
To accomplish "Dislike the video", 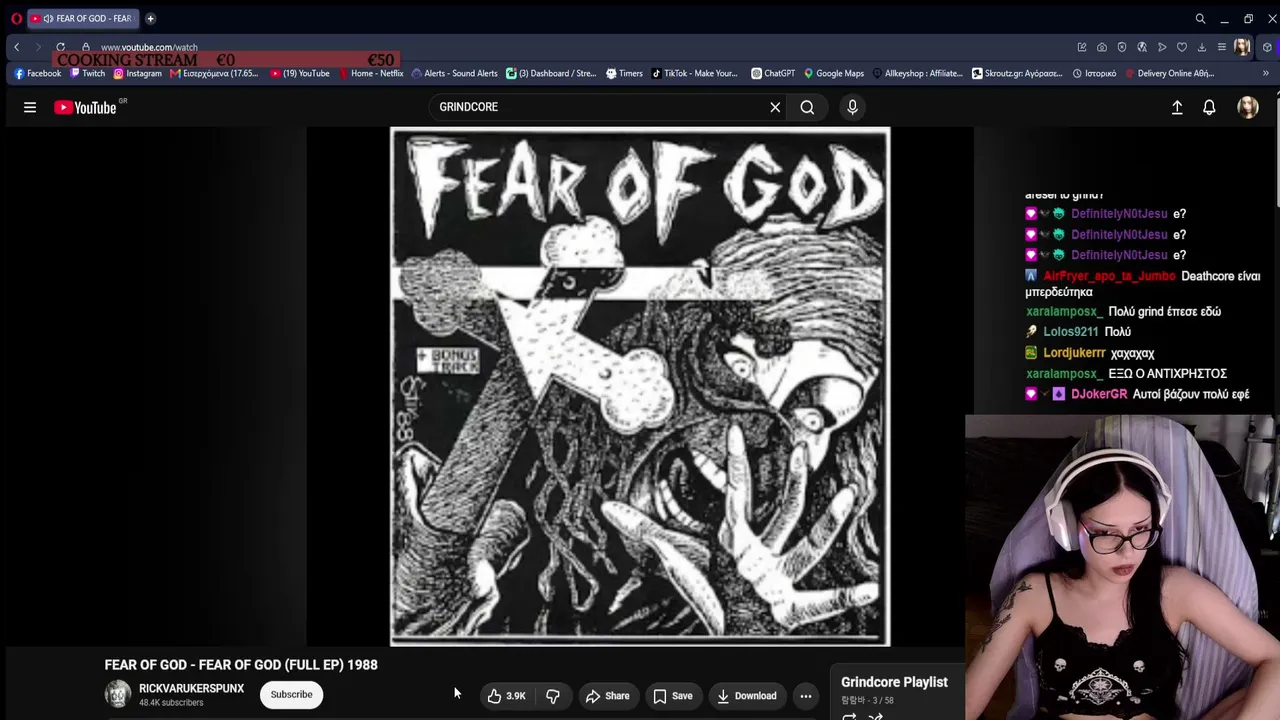I will point(553,696).
